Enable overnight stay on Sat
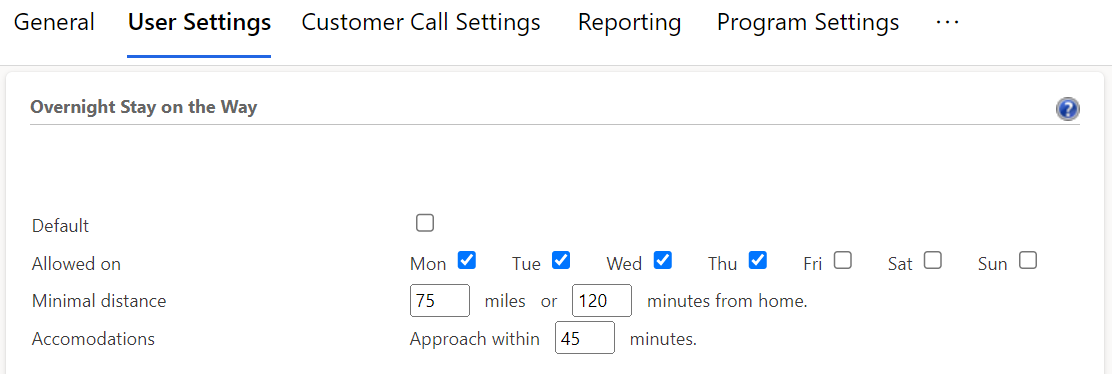 [933, 260]
